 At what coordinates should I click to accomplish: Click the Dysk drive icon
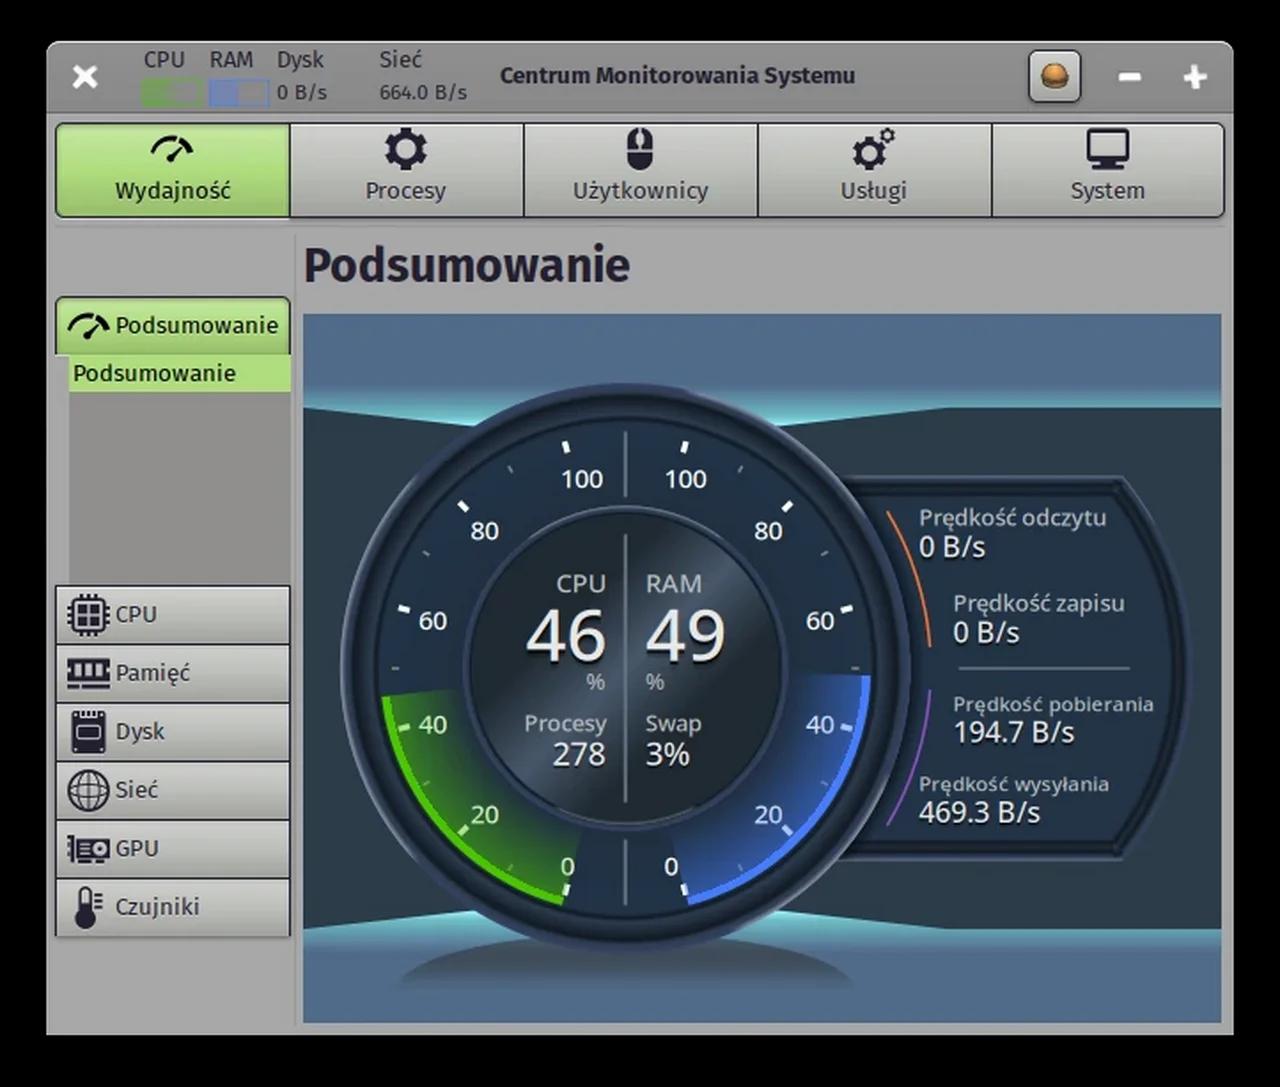(x=88, y=731)
